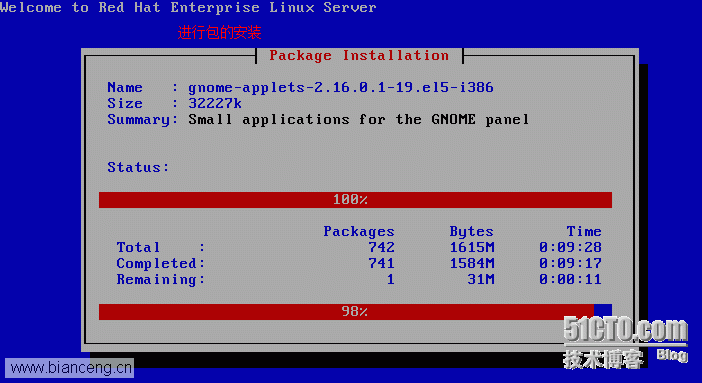702x383 pixels.
Task: Click the 'Status:' label
Action: click(138, 168)
